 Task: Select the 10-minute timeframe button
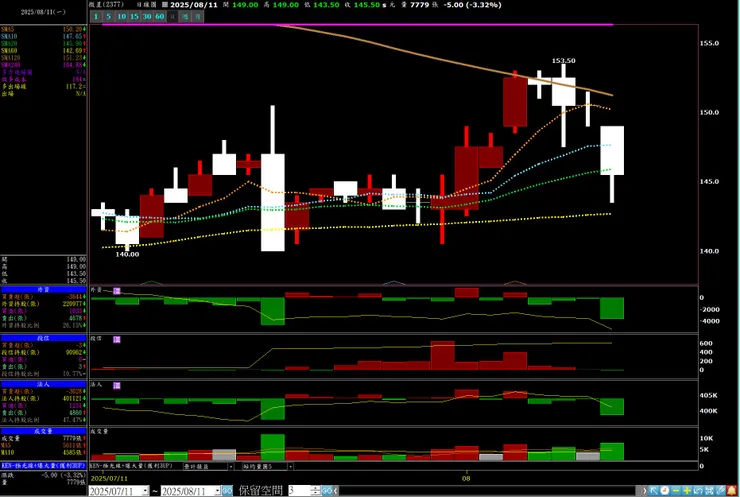(121, 17)
